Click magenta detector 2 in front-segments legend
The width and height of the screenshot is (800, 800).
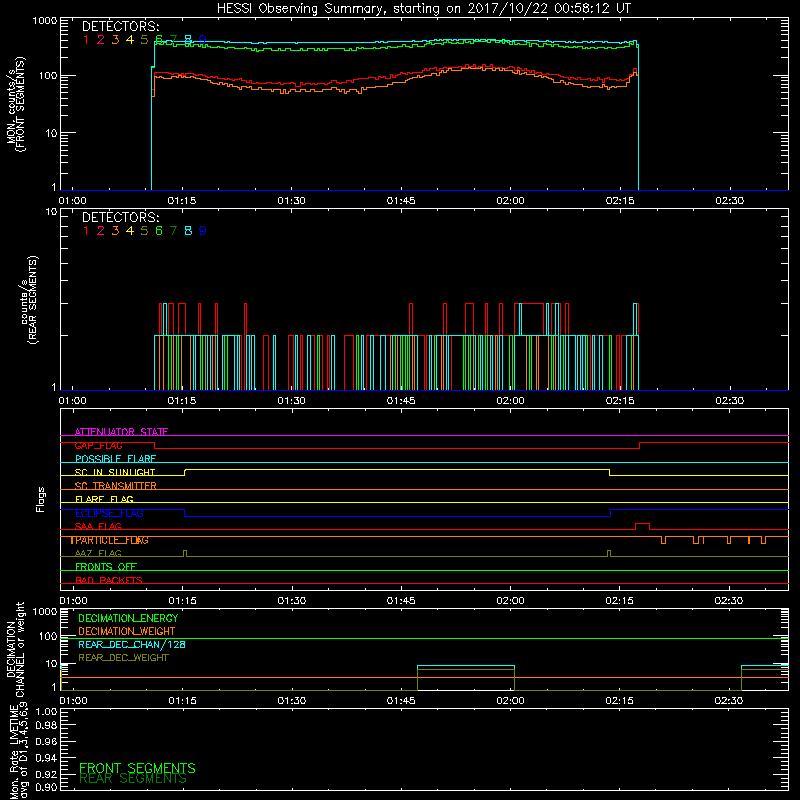(x=101, y=40)
